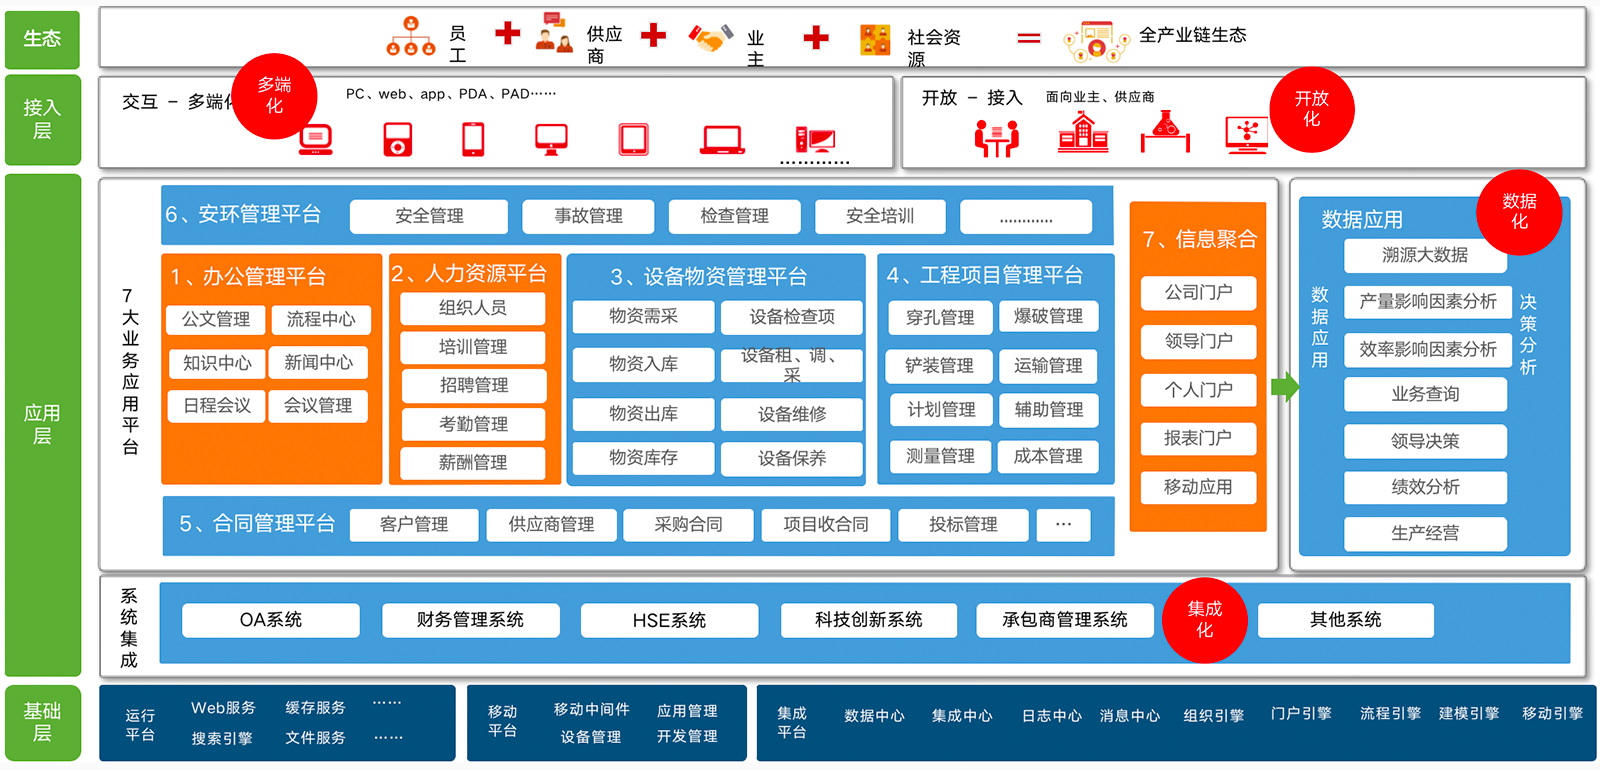
Task: Open the 领导门户 portal box
Action: pos(1198,341)
